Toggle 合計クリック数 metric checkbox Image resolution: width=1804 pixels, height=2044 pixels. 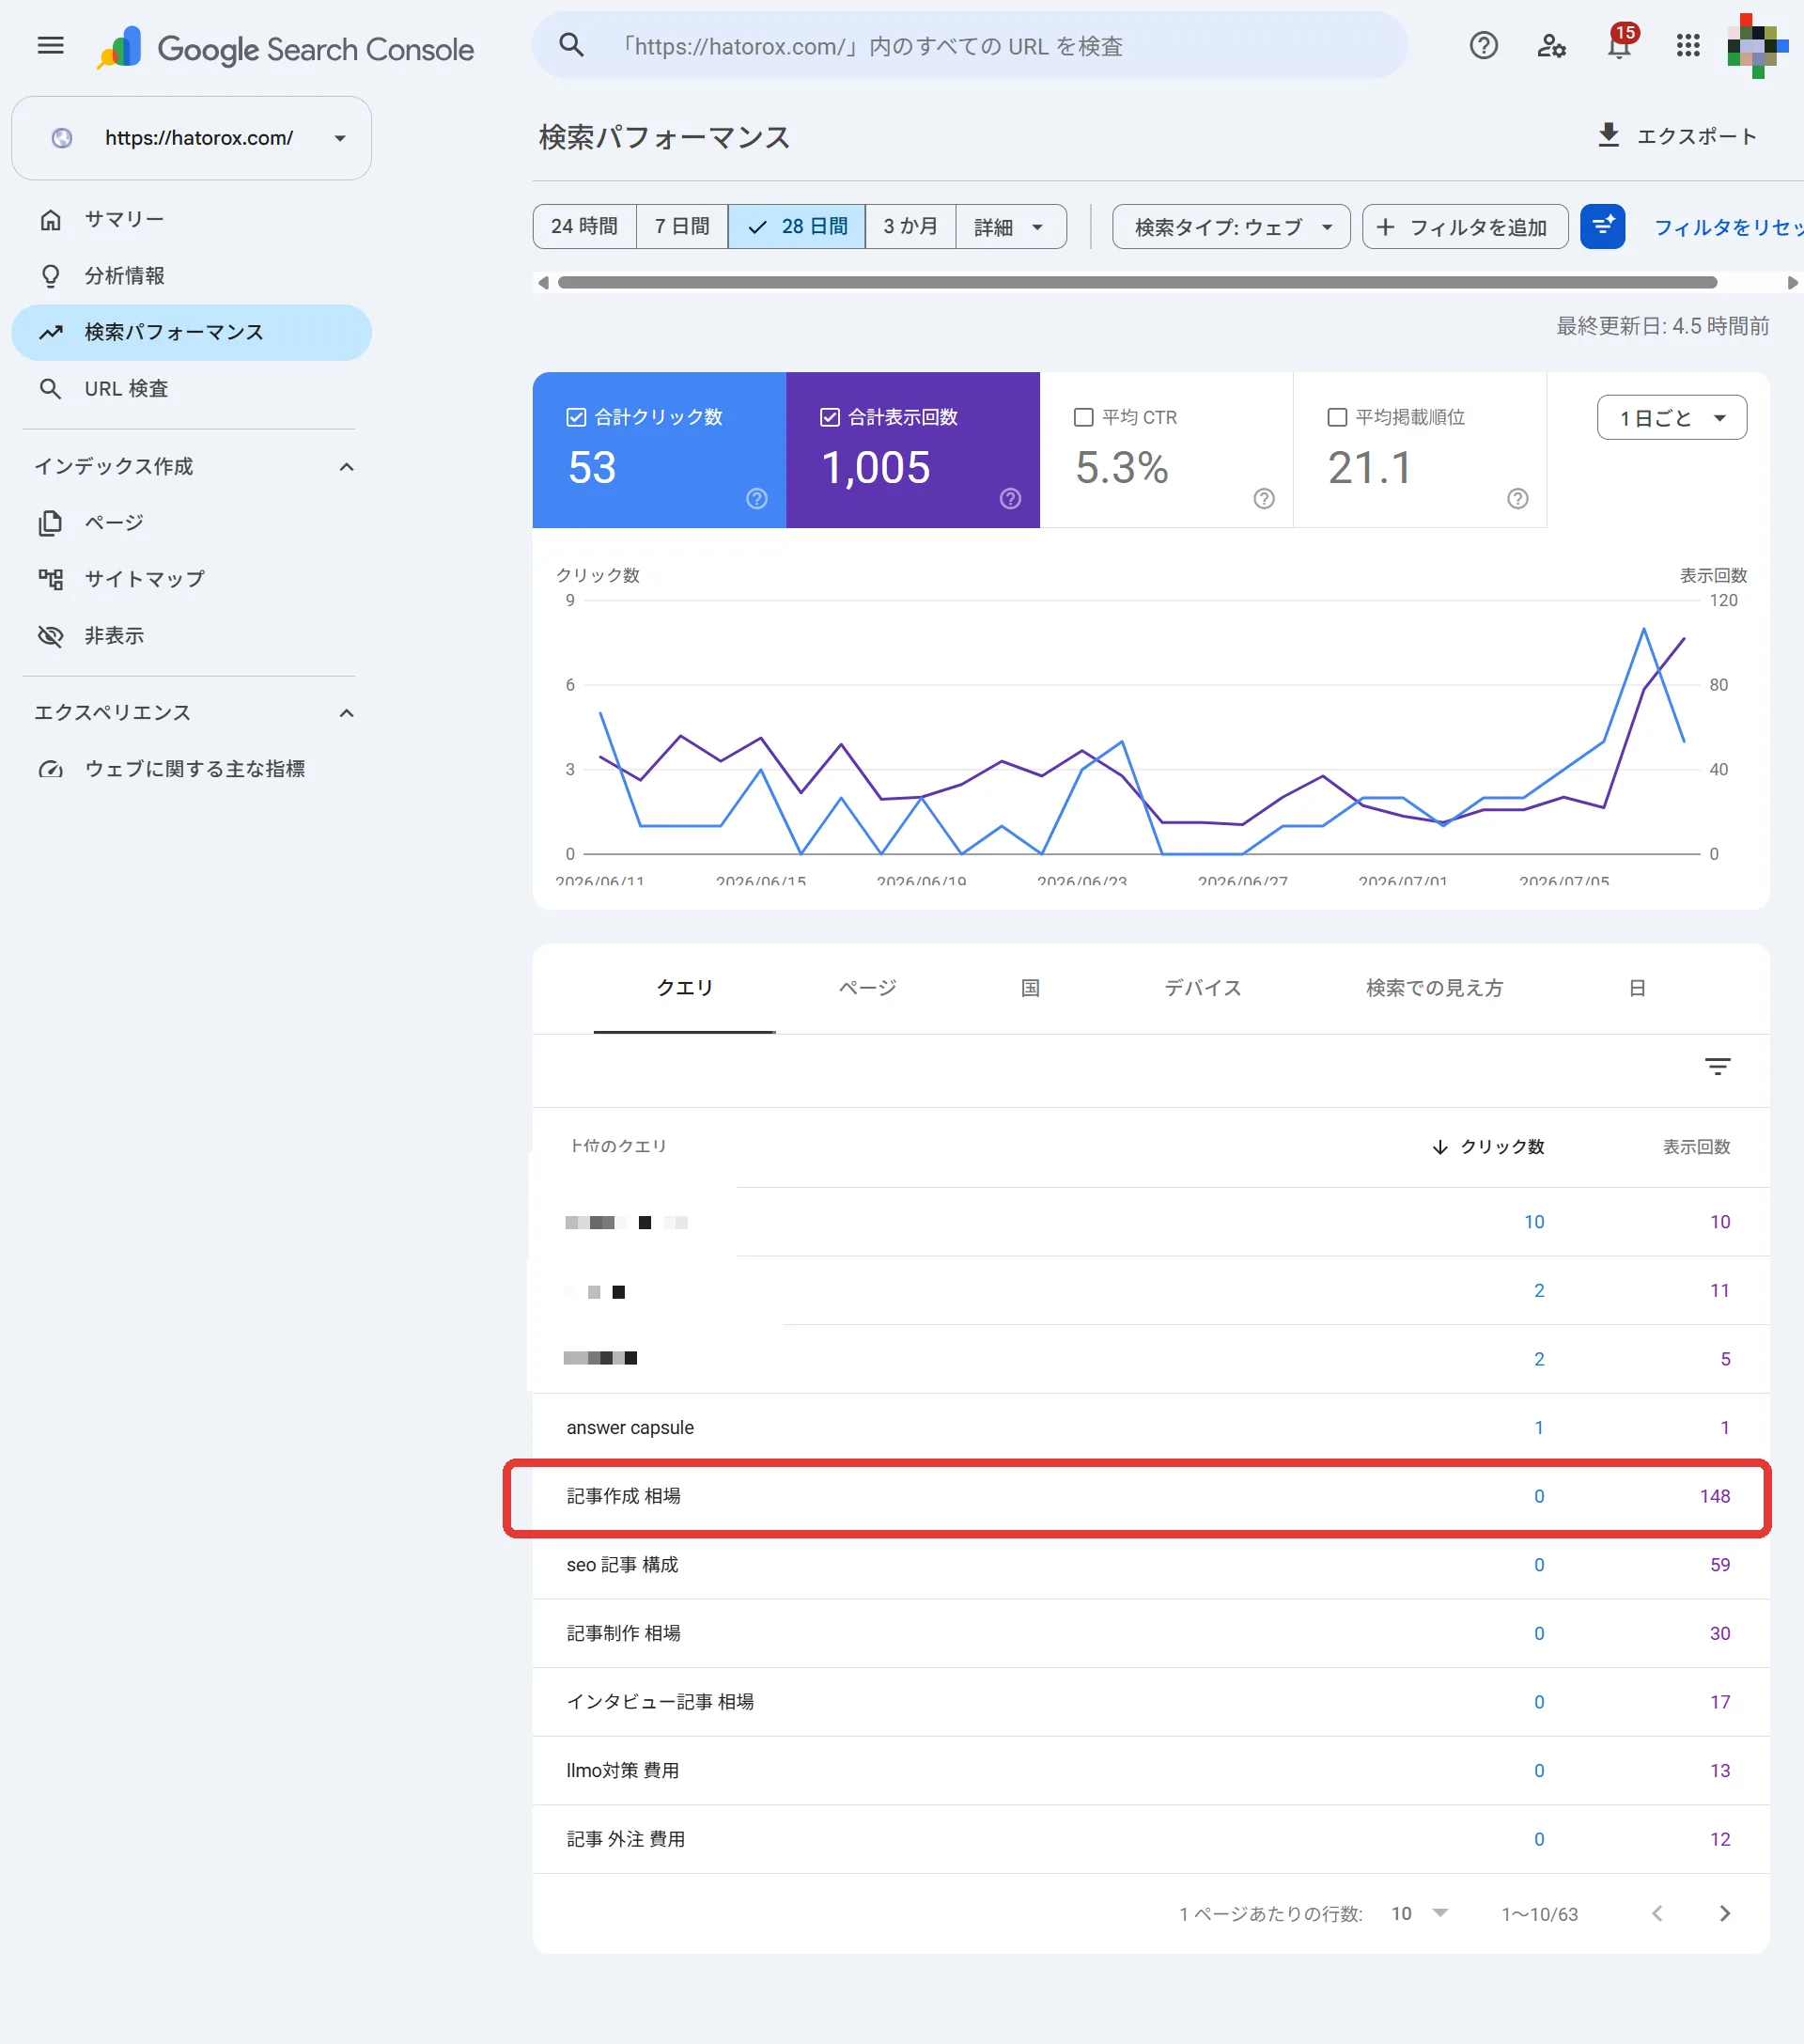(576, 417)
